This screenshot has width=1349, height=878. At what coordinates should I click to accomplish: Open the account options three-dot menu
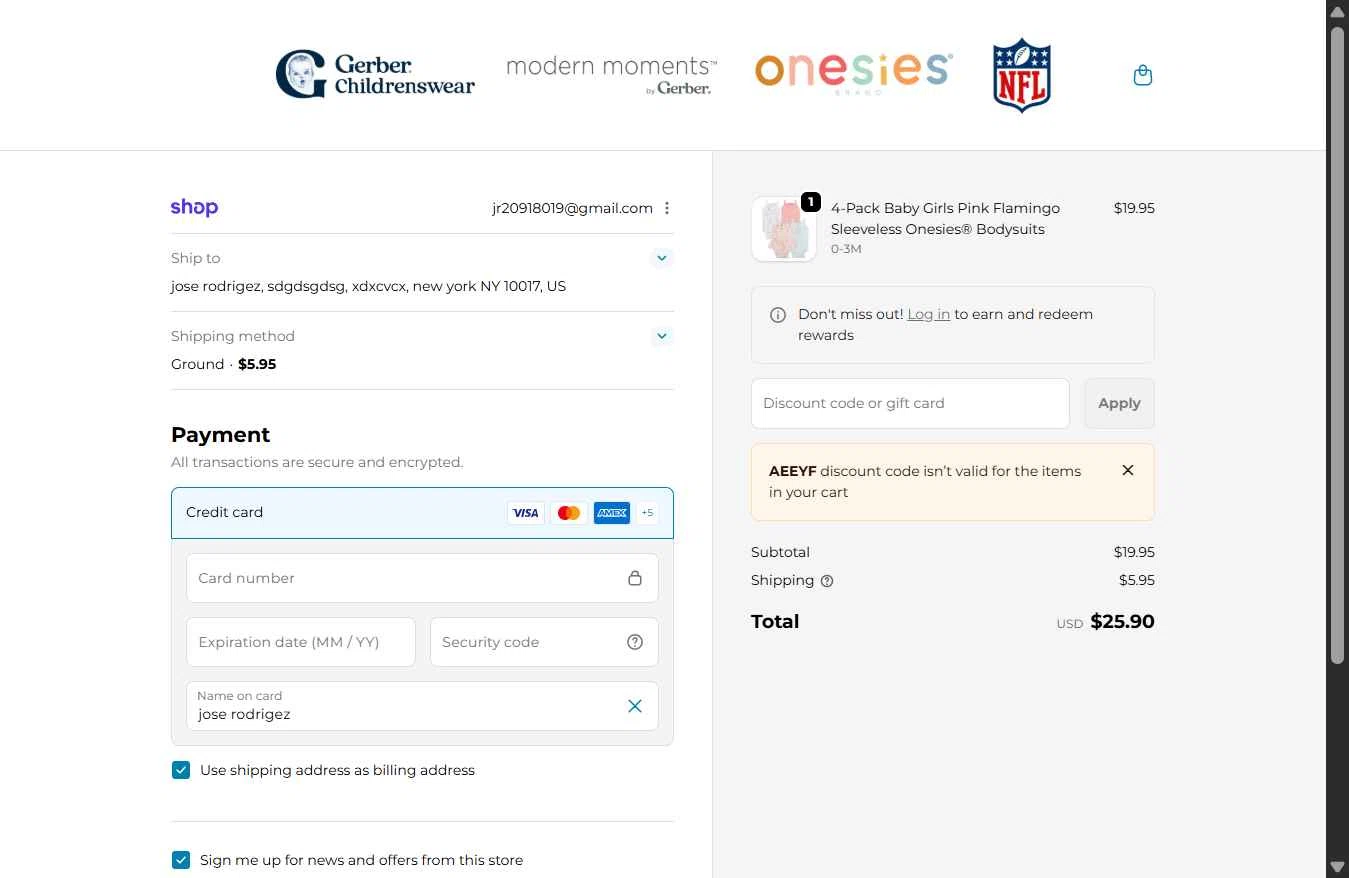click(x=667, y=208)
